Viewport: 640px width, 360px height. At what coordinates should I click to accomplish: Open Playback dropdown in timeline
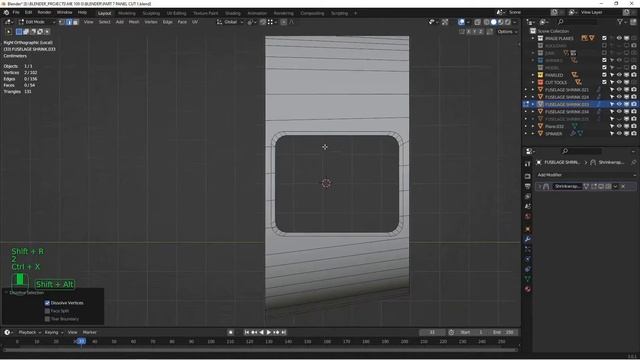point(29,332)
